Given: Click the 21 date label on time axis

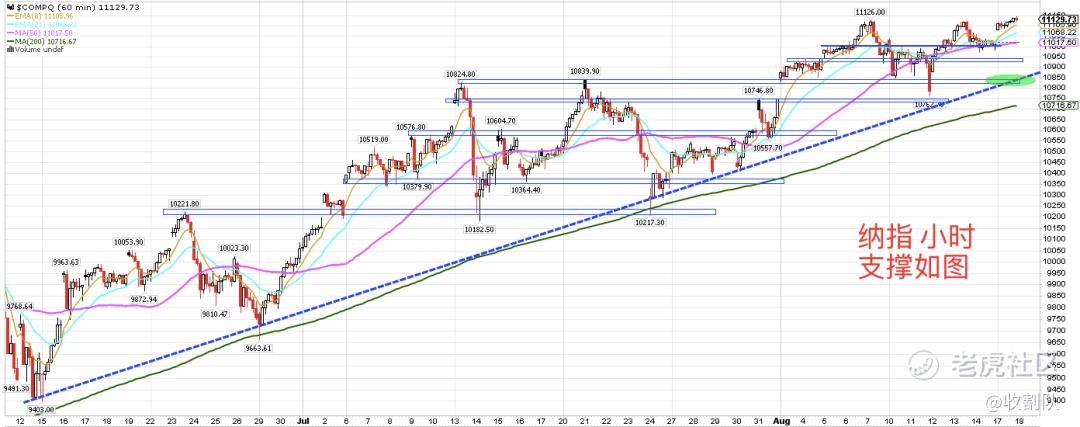Looking at the screenshot, I should 584,420.
